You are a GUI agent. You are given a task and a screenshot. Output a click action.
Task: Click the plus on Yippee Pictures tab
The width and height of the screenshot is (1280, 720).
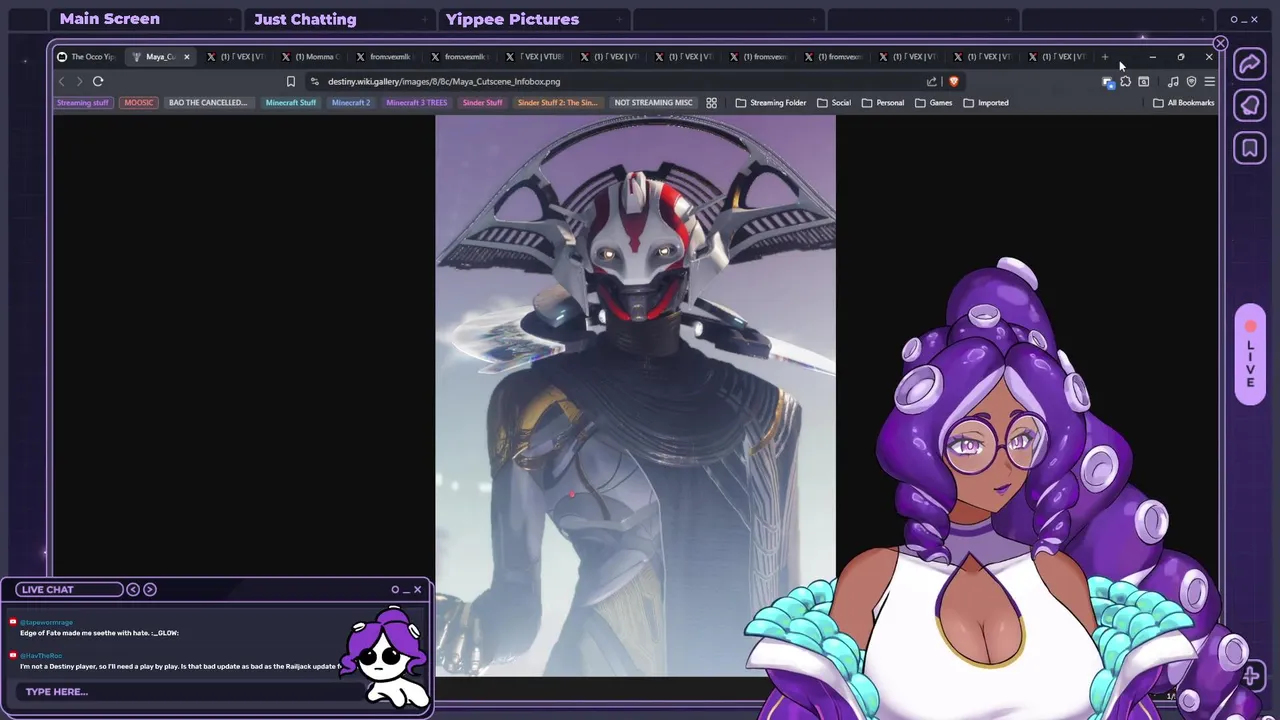(619, 19)
